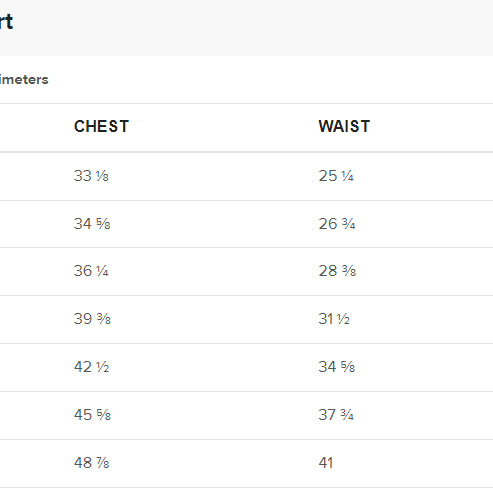Viewport: 493px width, 493px height.
Task: Select waist value 37 ¾
Action: point(336,415)
